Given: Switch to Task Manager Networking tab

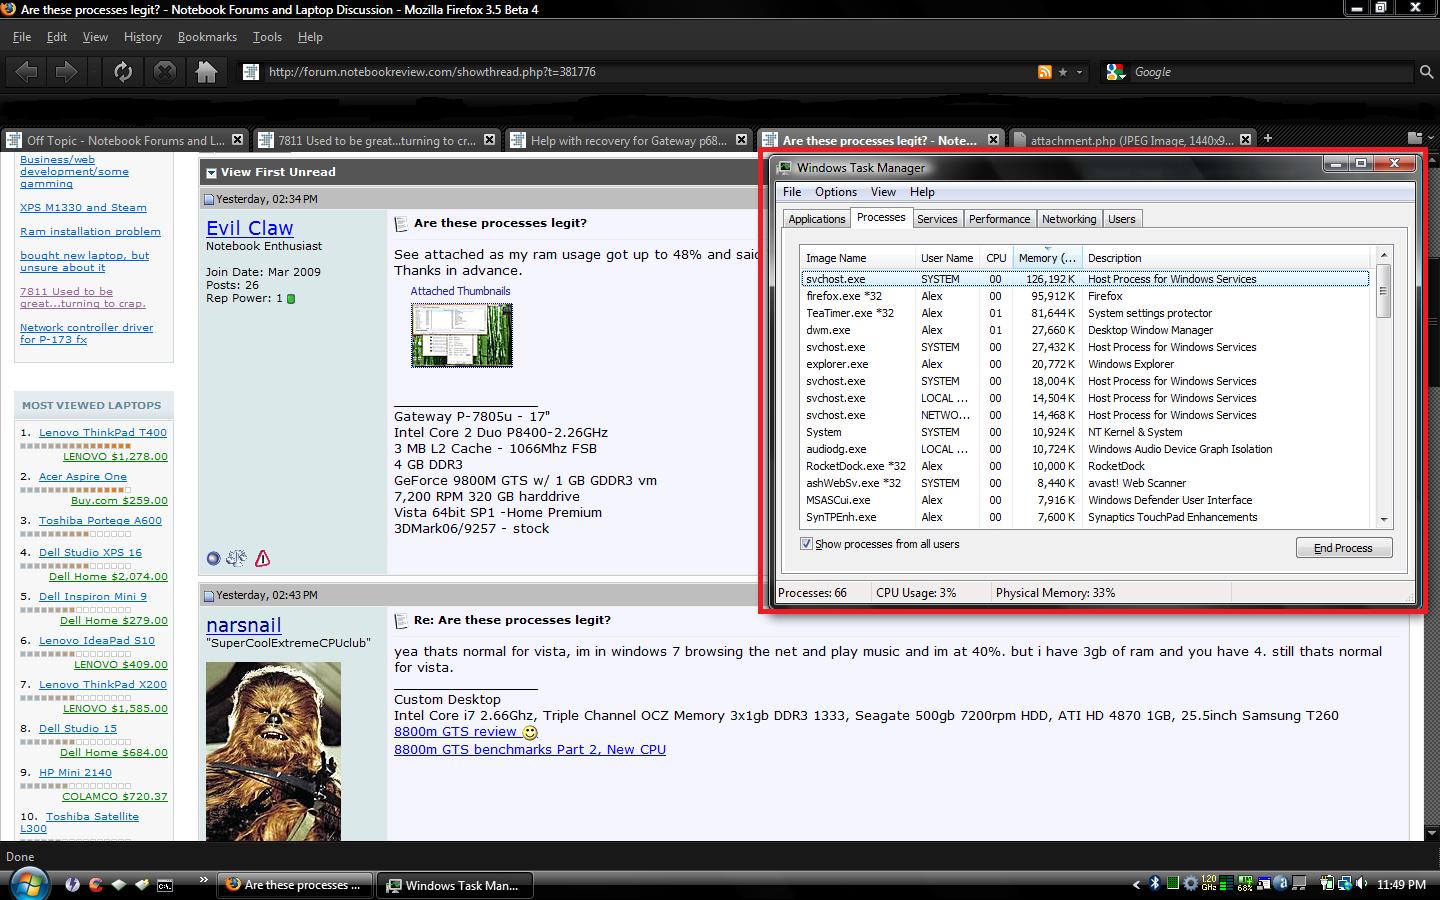Looking at the screenshot, I should [x=1069, y=219].
